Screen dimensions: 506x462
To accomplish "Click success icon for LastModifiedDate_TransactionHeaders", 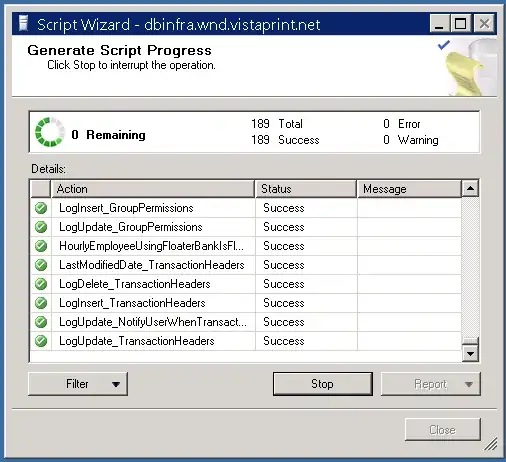I will tap(41, 265).
